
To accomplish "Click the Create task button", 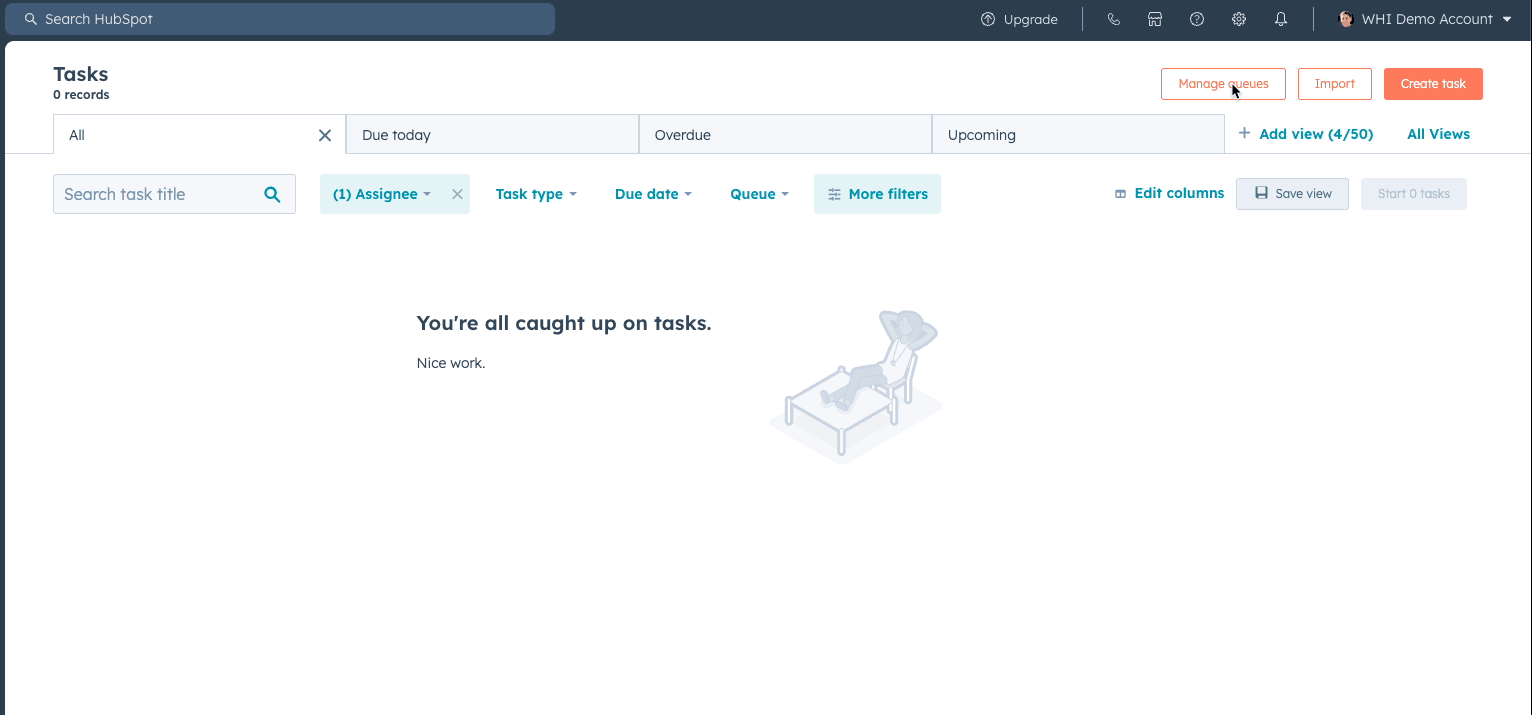I will pyautogui.click(x=1433, y=84).
